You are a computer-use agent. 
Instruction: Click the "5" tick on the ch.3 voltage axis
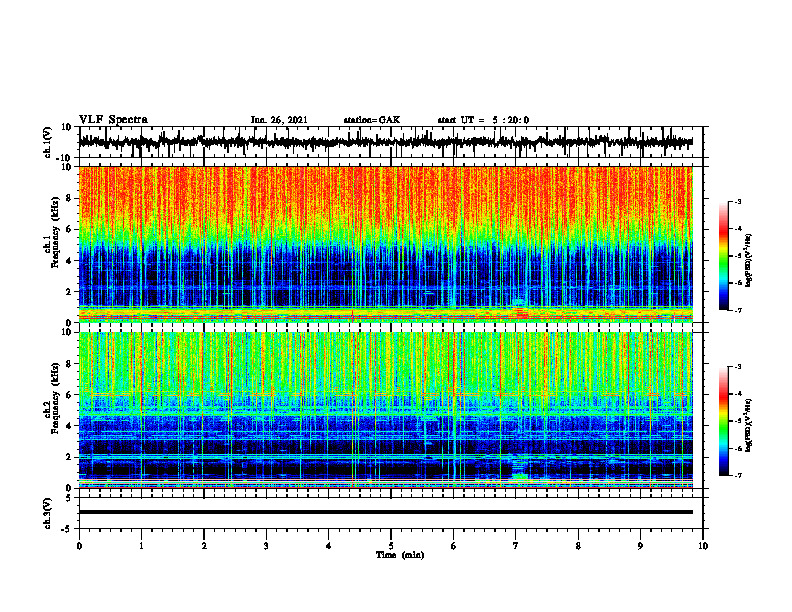(69, 498)
